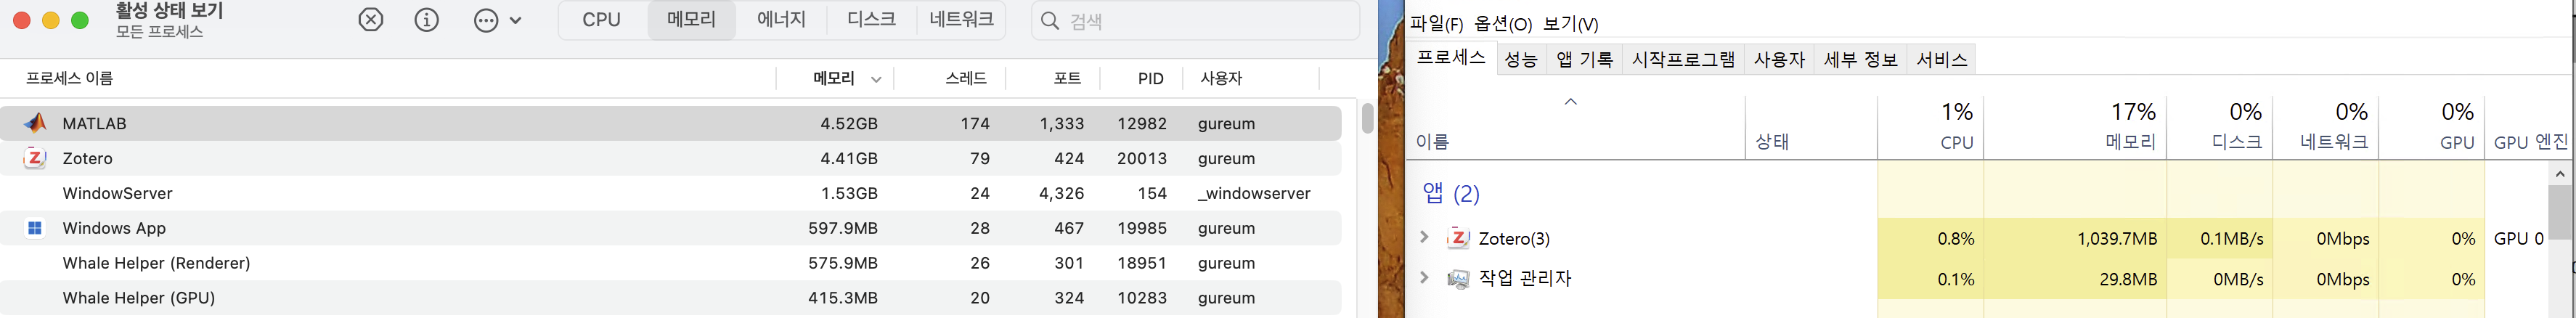Image resolution: width=2576 pixels, height=318 pixels.
Task: Click MATLAB memory value 4.52GB
Action: pyautogui.click(x=849, y=124)
